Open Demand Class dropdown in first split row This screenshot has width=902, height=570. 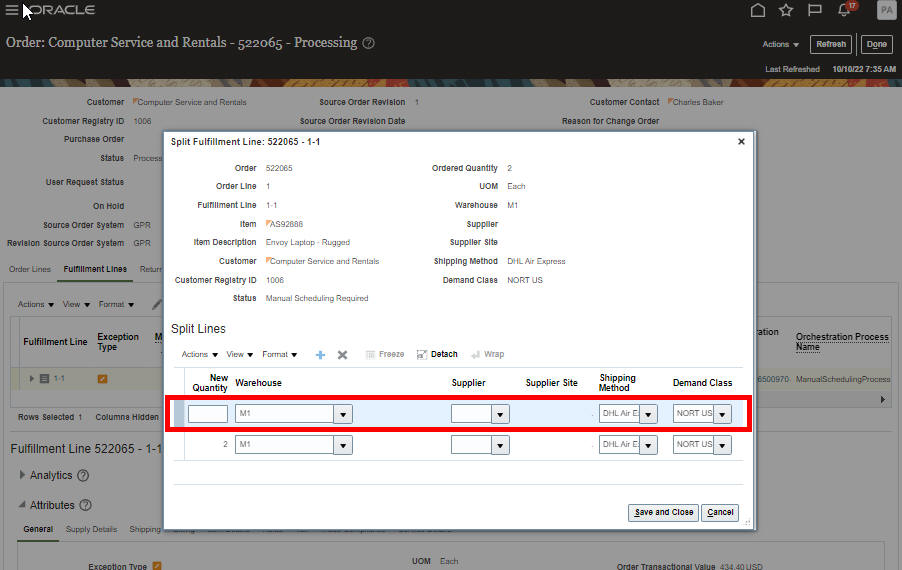[x=722, y=414]
